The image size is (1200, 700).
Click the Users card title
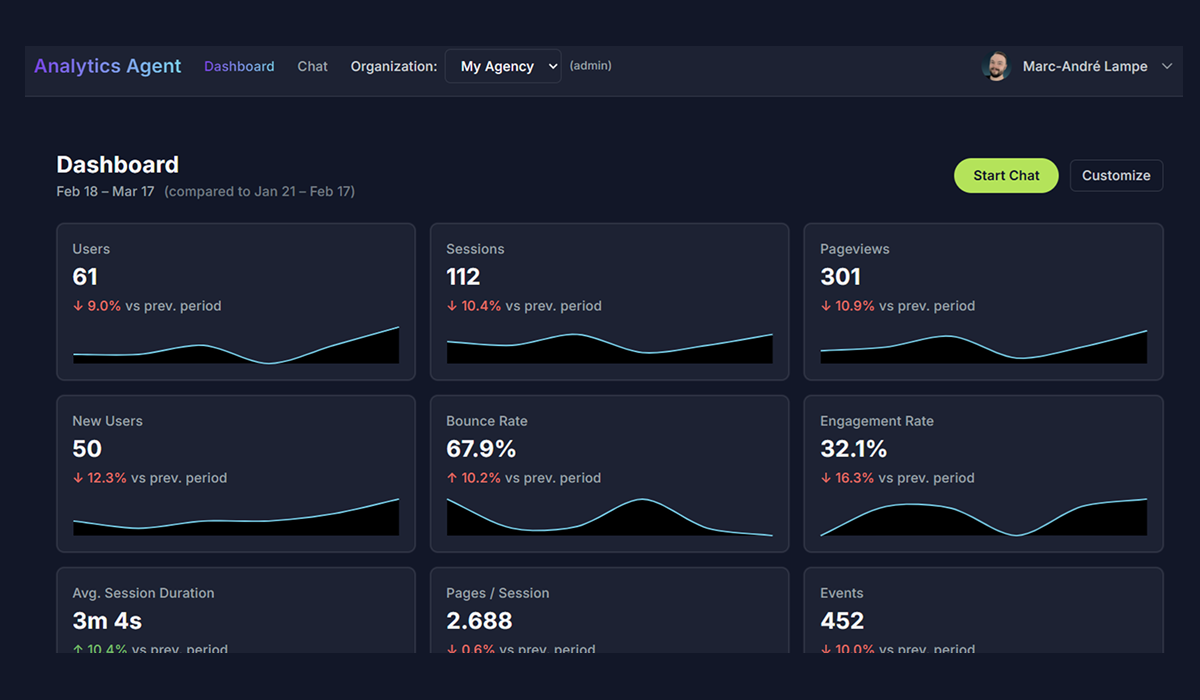[91, 249]
